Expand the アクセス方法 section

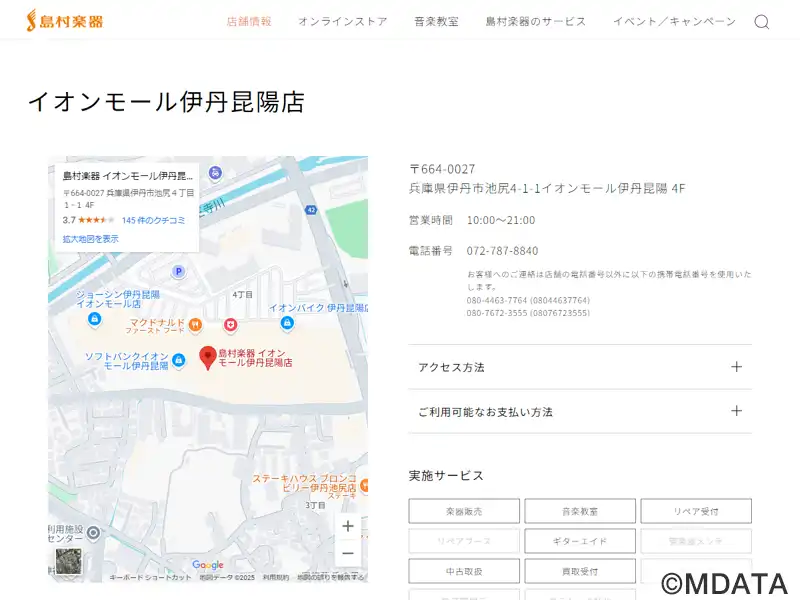point(580,367)
